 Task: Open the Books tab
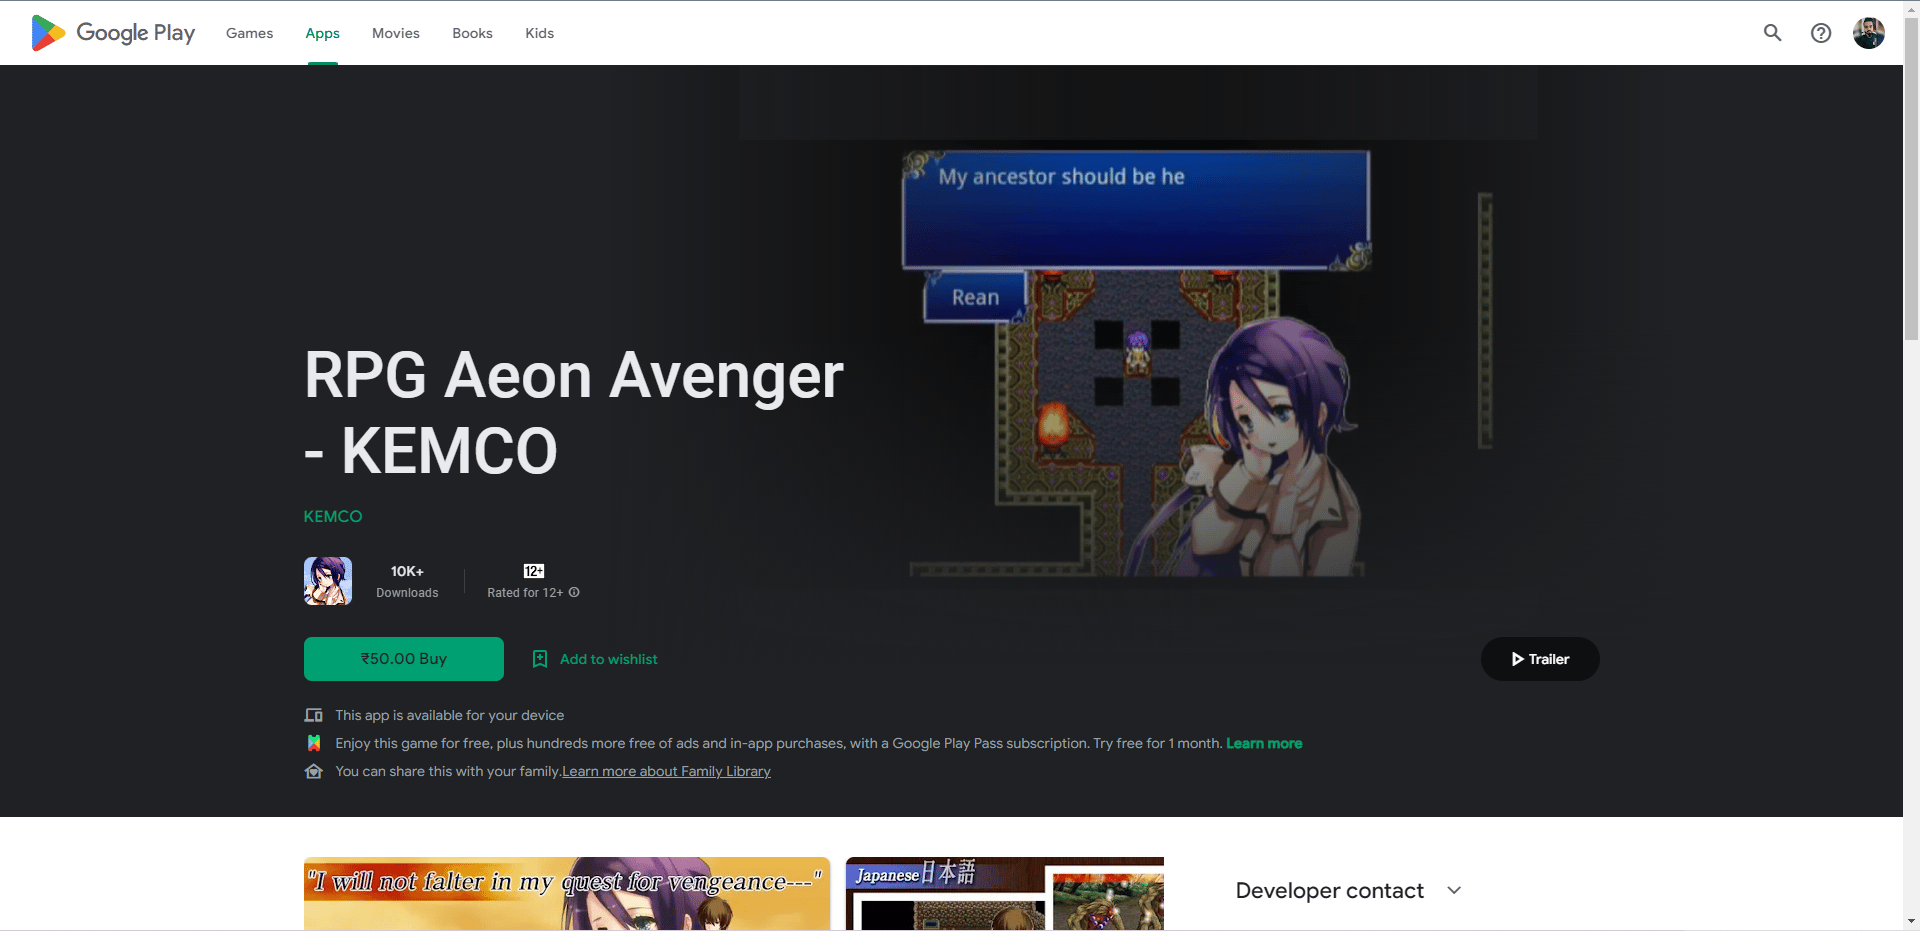[472, 33]
